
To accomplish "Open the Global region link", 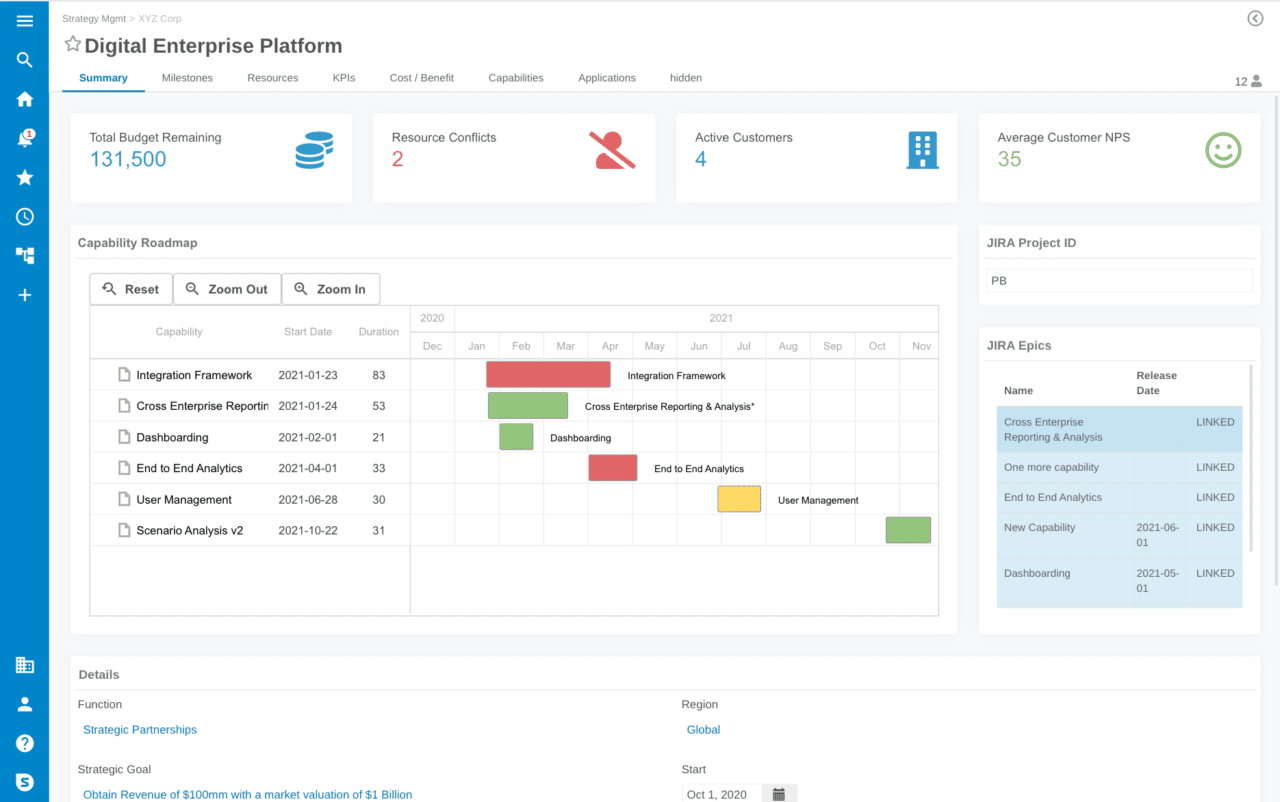I will coord(703,730).
